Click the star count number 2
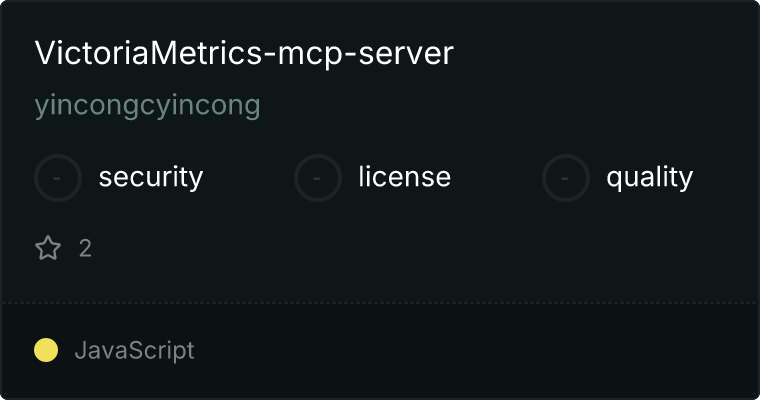 click(85, 249)
